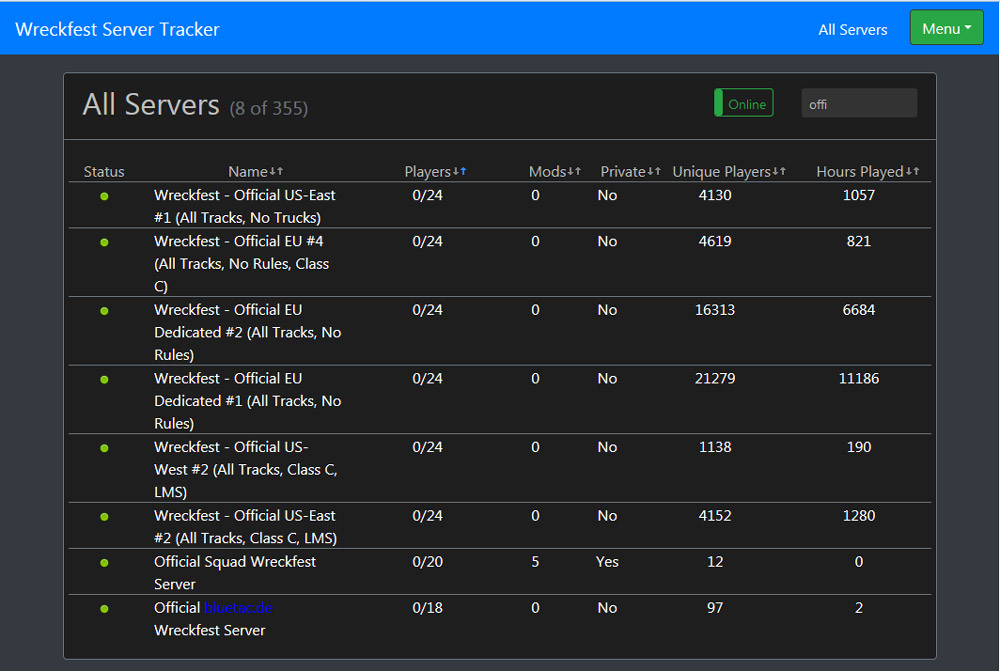Select 'Official US-West #2' server name
Viewport: 1000px width, 671px height.
coord(246,469)
